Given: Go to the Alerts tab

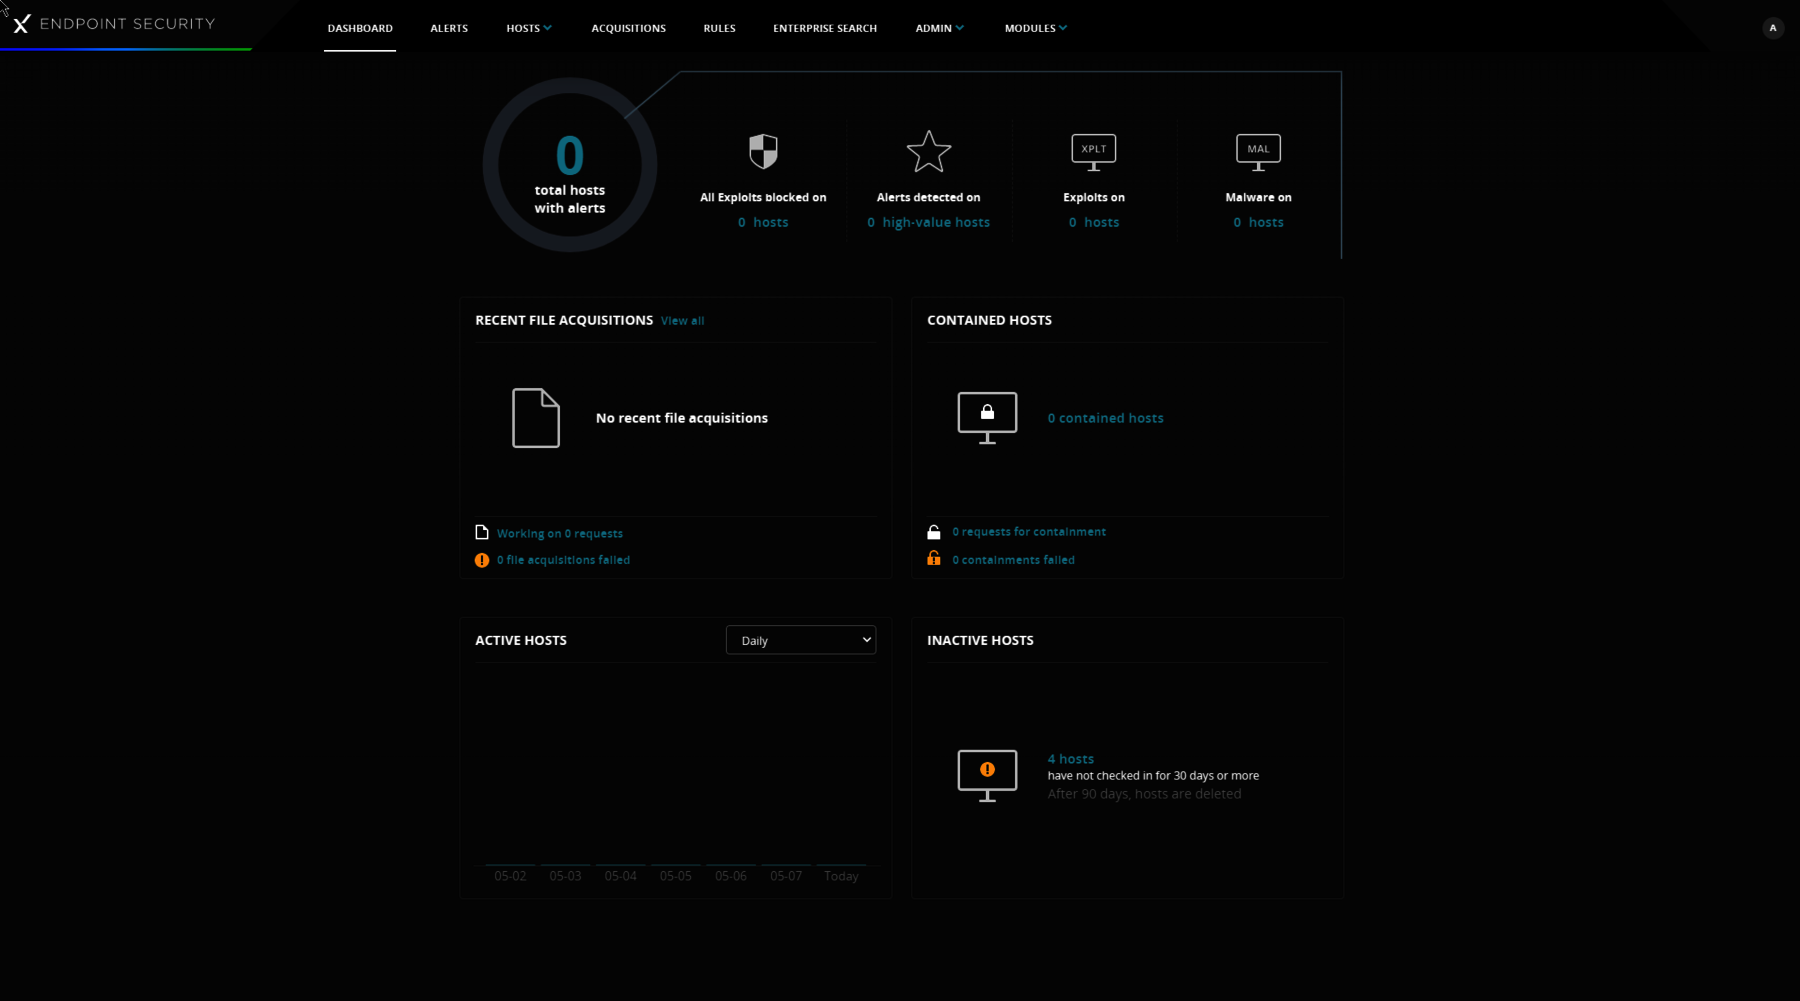Looking at the screenshot, I should 449,28.
